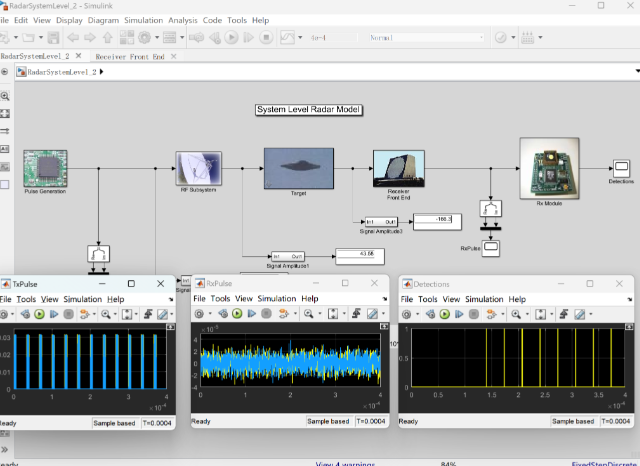This screenshot has height=466, width=640.
Task: Click the Target UFO block
Action: (x=298, y=167)
